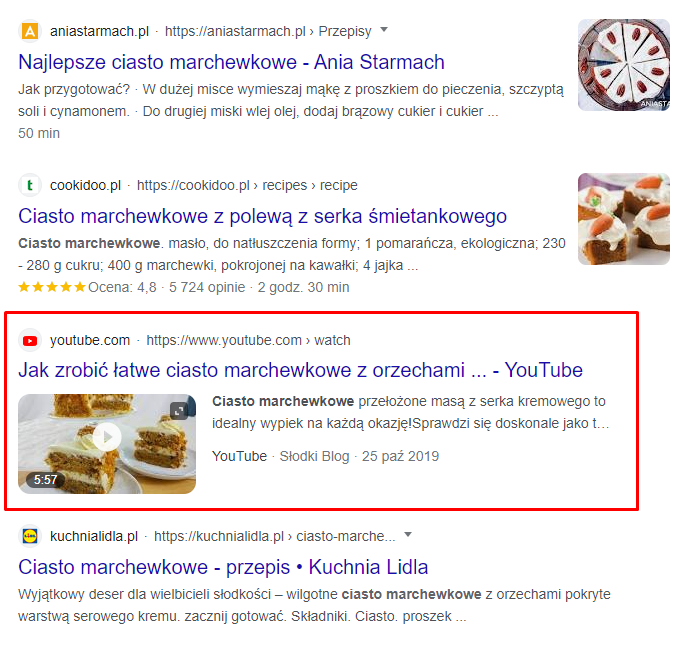
Task: Expand the video thumbnail fullscreen icon
Action: [179, 411]
